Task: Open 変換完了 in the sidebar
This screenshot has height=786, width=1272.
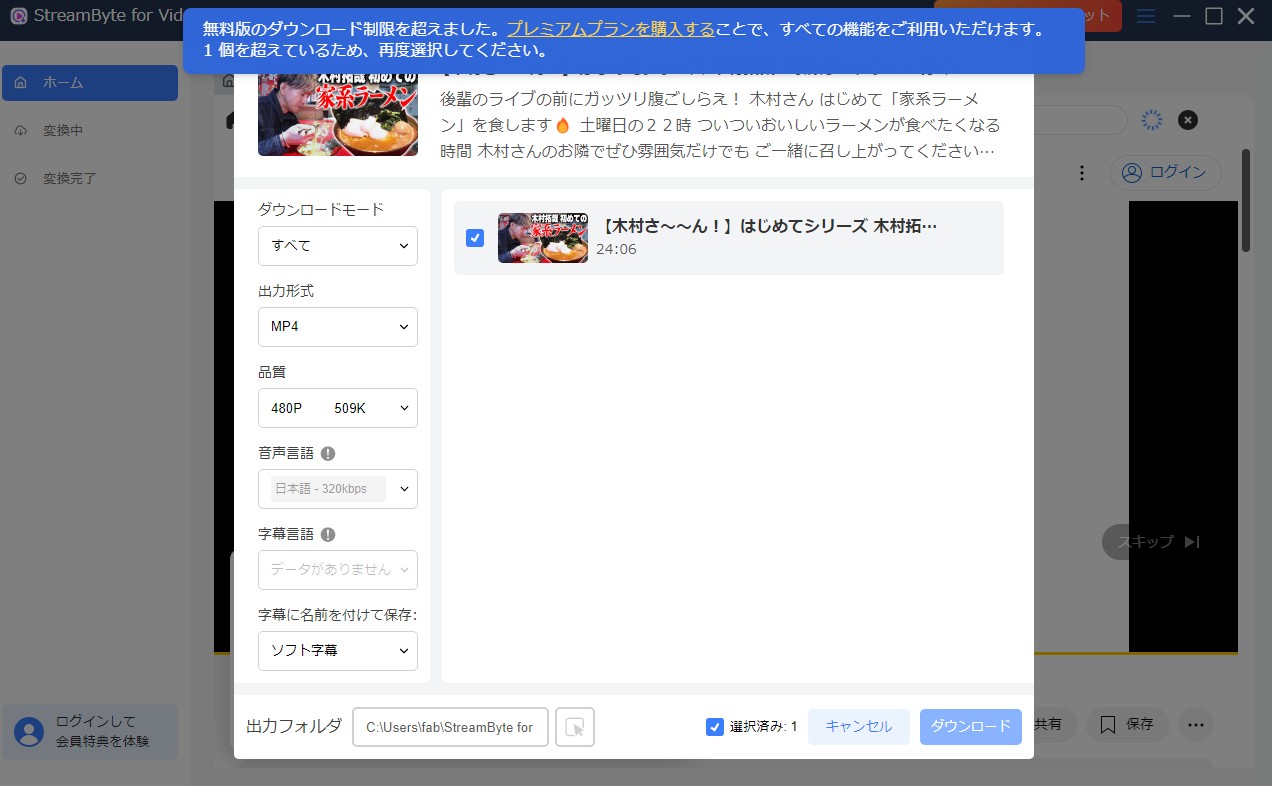Action: [x=90, y=179]
